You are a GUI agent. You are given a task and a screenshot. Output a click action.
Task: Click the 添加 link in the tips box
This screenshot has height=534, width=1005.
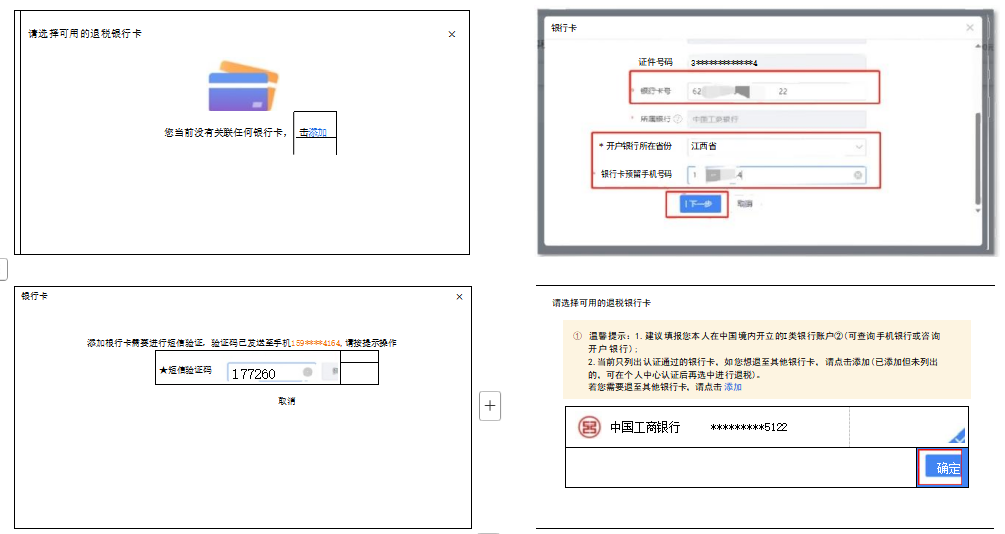733,386
